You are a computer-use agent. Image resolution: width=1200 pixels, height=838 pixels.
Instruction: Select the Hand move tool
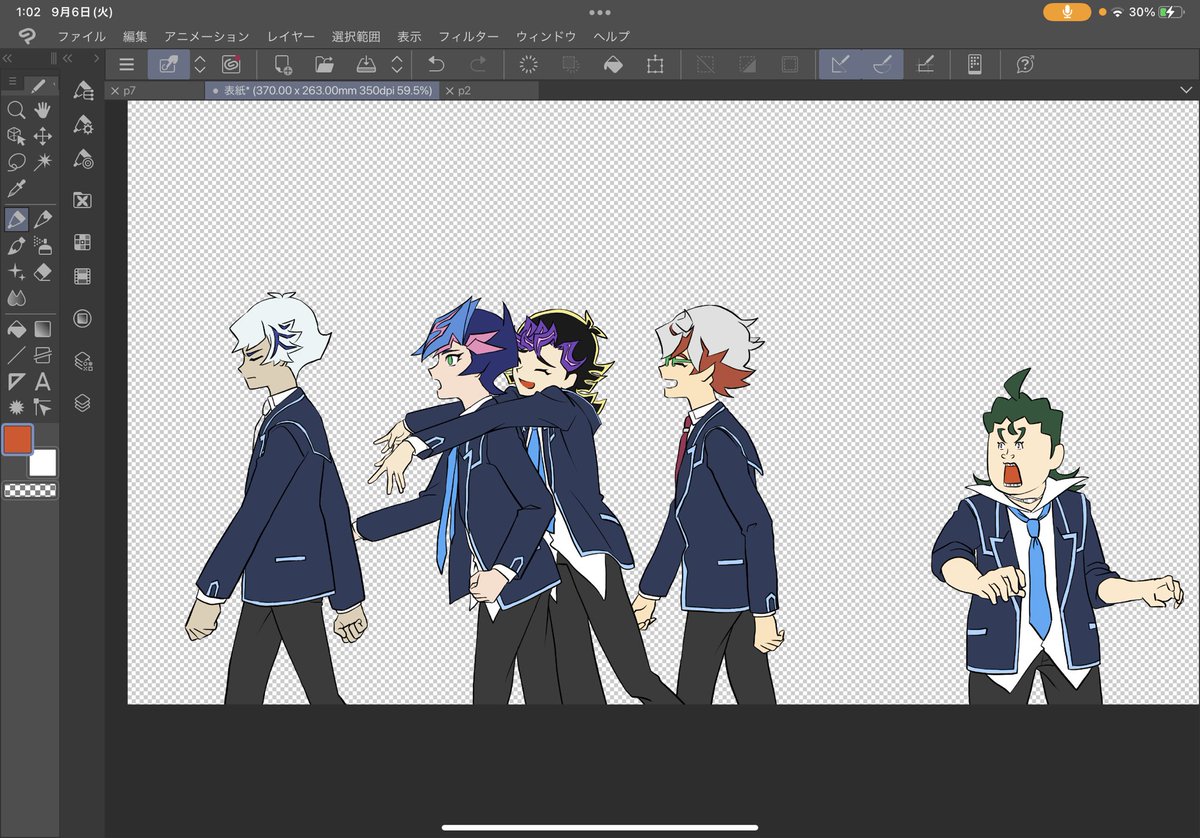point(43,110)
